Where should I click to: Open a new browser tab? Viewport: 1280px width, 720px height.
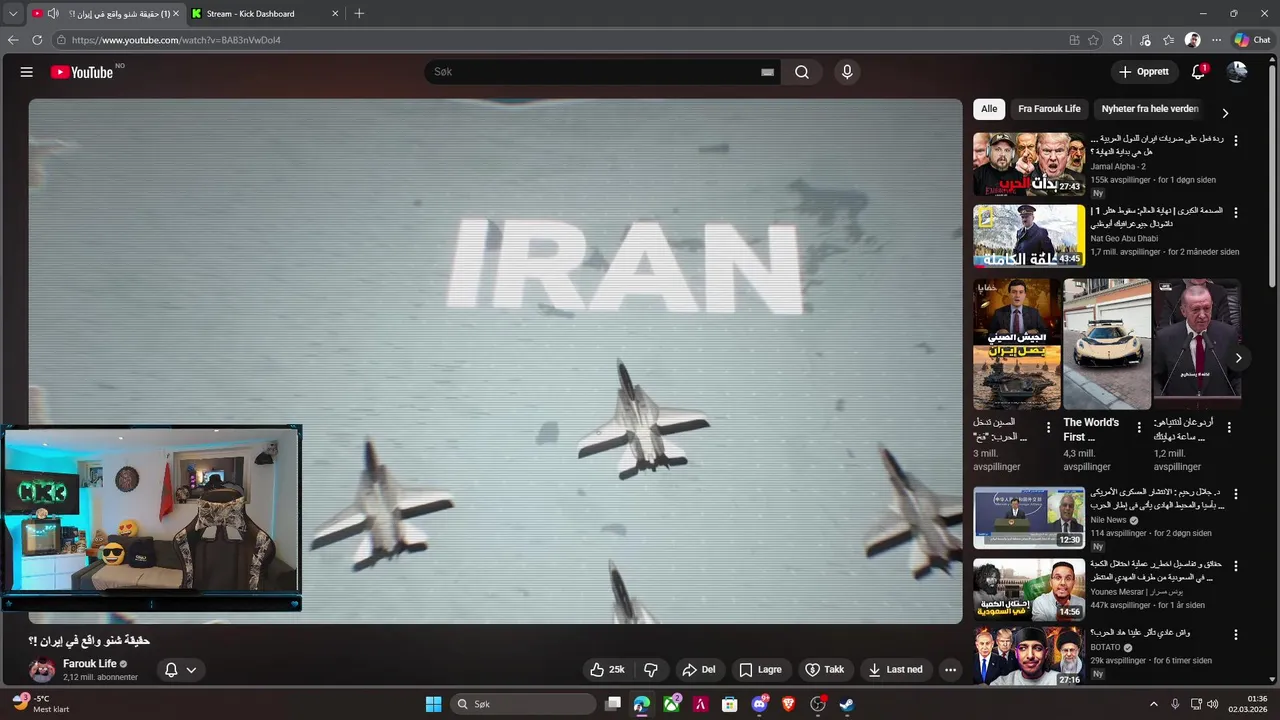point(359,14)
